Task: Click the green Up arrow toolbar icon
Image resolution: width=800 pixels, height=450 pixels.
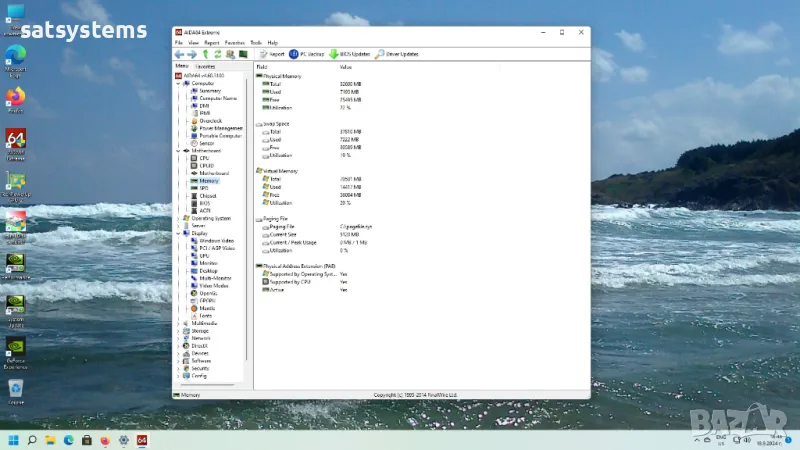Action: tap(205, 54)
